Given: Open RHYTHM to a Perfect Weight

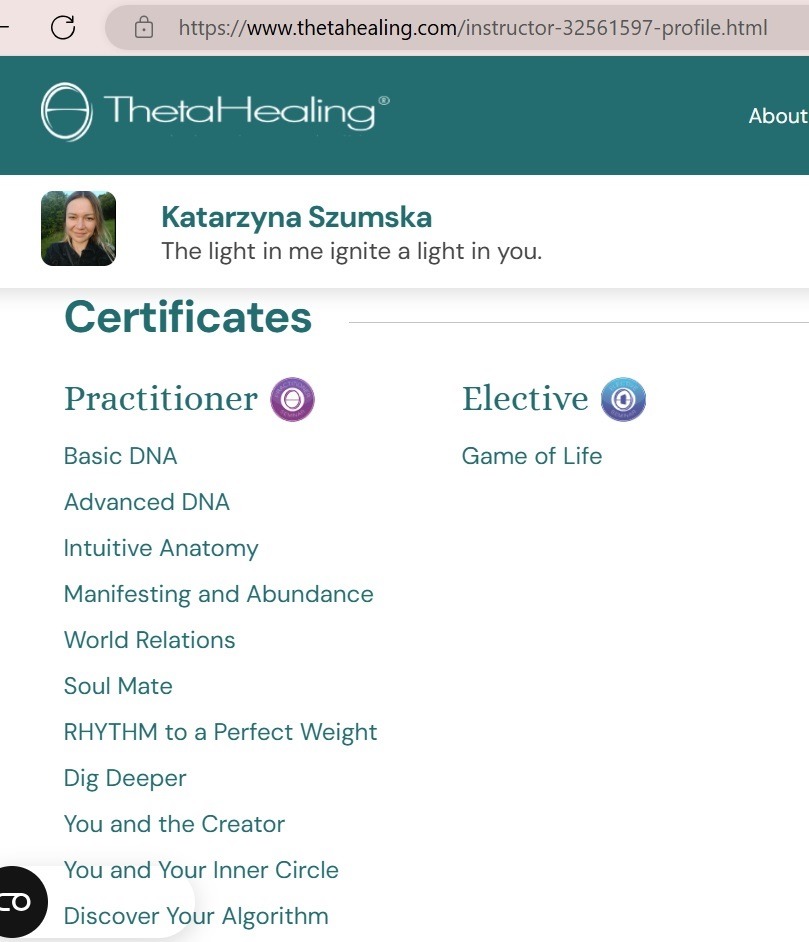Looking at the screenshot, I should pos(220,732).
